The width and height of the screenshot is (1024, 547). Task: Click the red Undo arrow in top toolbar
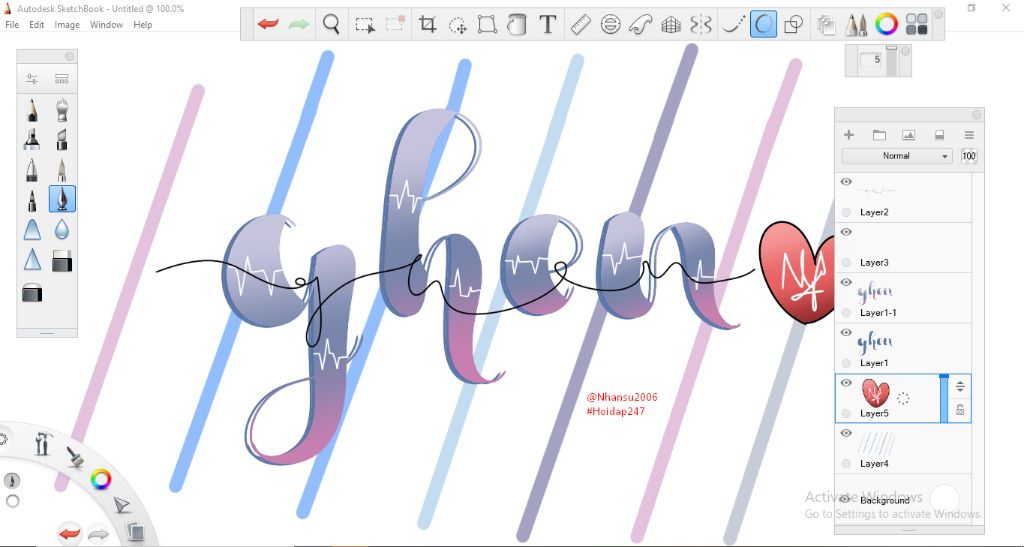point(268,25)
